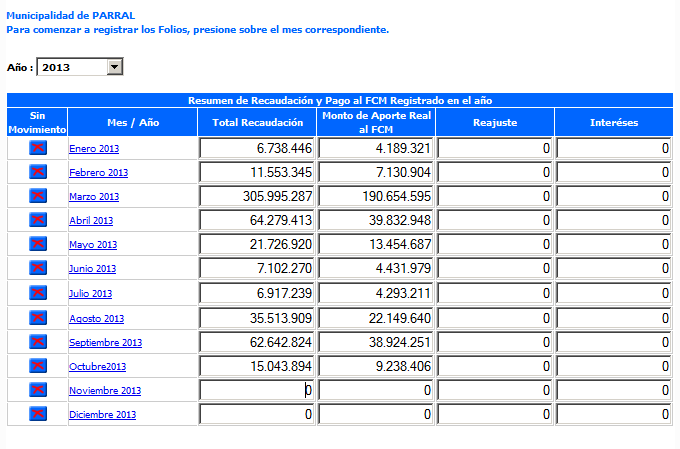680x449 pixels.
Task: Click Diciembre 2013 Total Recaudación field
Action: click(258, 414)
